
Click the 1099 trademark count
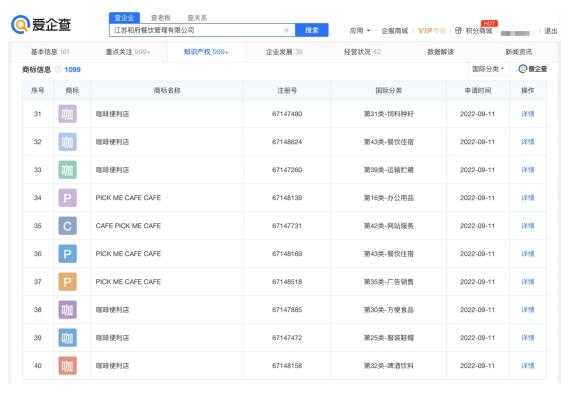point(72,69)
